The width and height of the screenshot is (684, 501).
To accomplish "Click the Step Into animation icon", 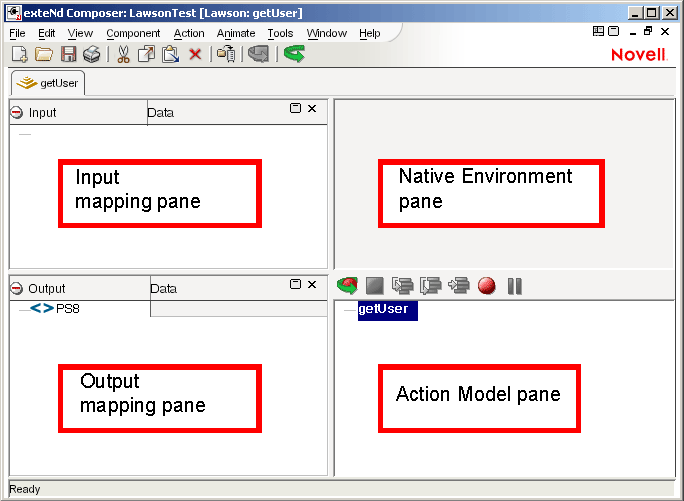I will 403,286.
